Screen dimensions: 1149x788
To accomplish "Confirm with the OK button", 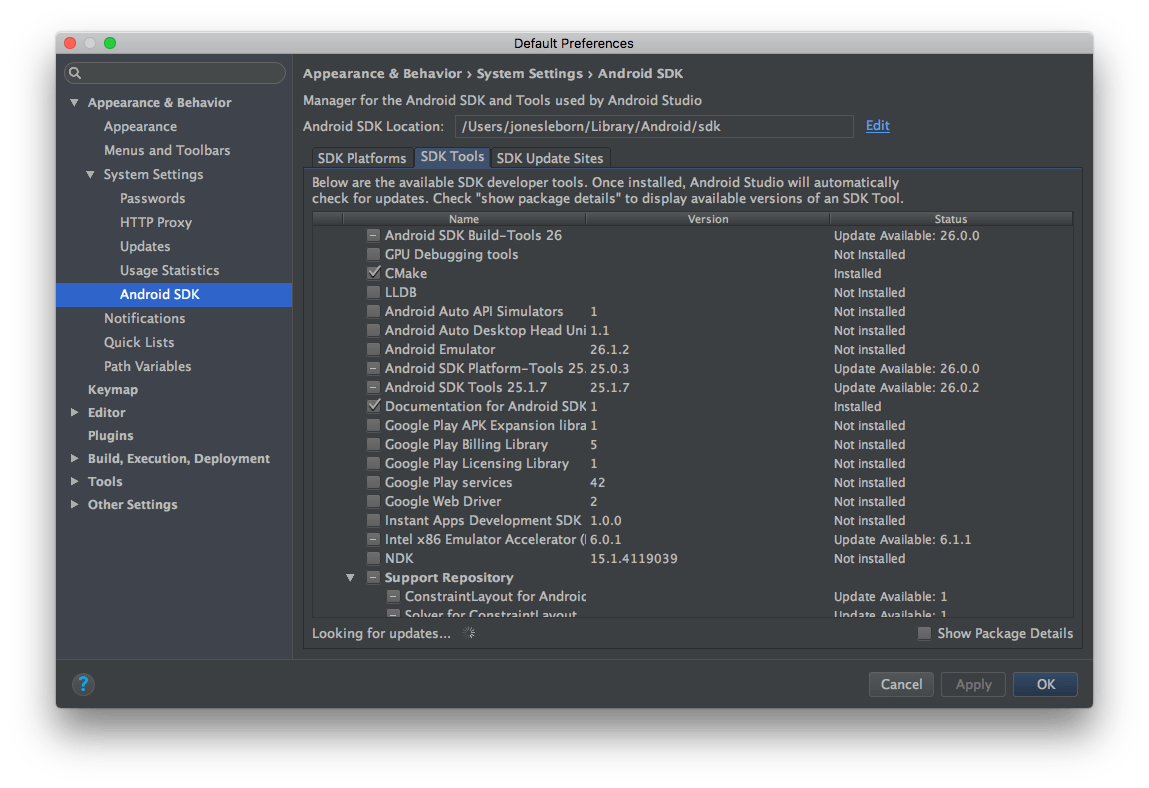I will [x=1046, y=684].
